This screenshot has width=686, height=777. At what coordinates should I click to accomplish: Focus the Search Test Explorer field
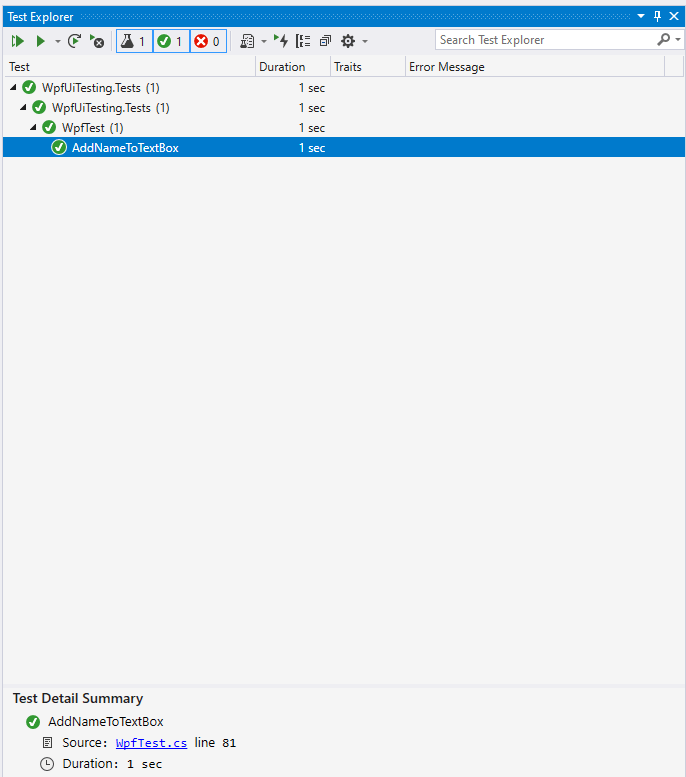(545, 40)
